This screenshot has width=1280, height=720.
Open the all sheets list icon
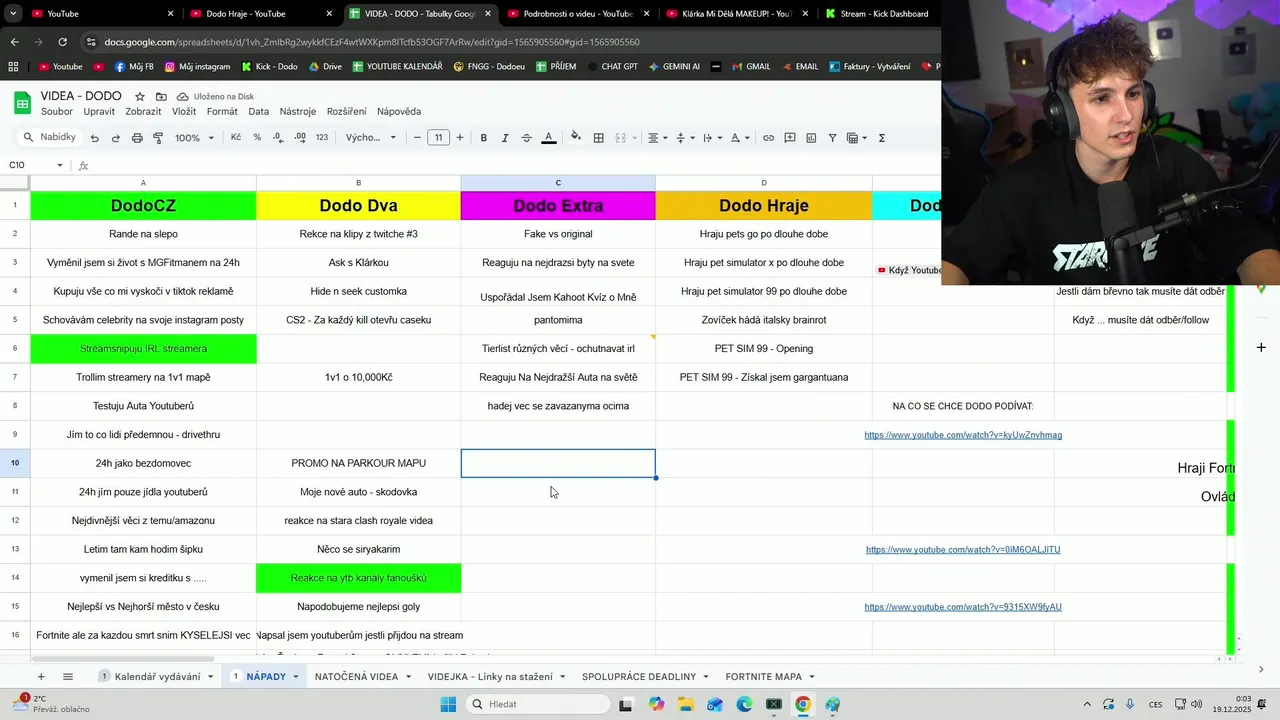pos(68,677)
